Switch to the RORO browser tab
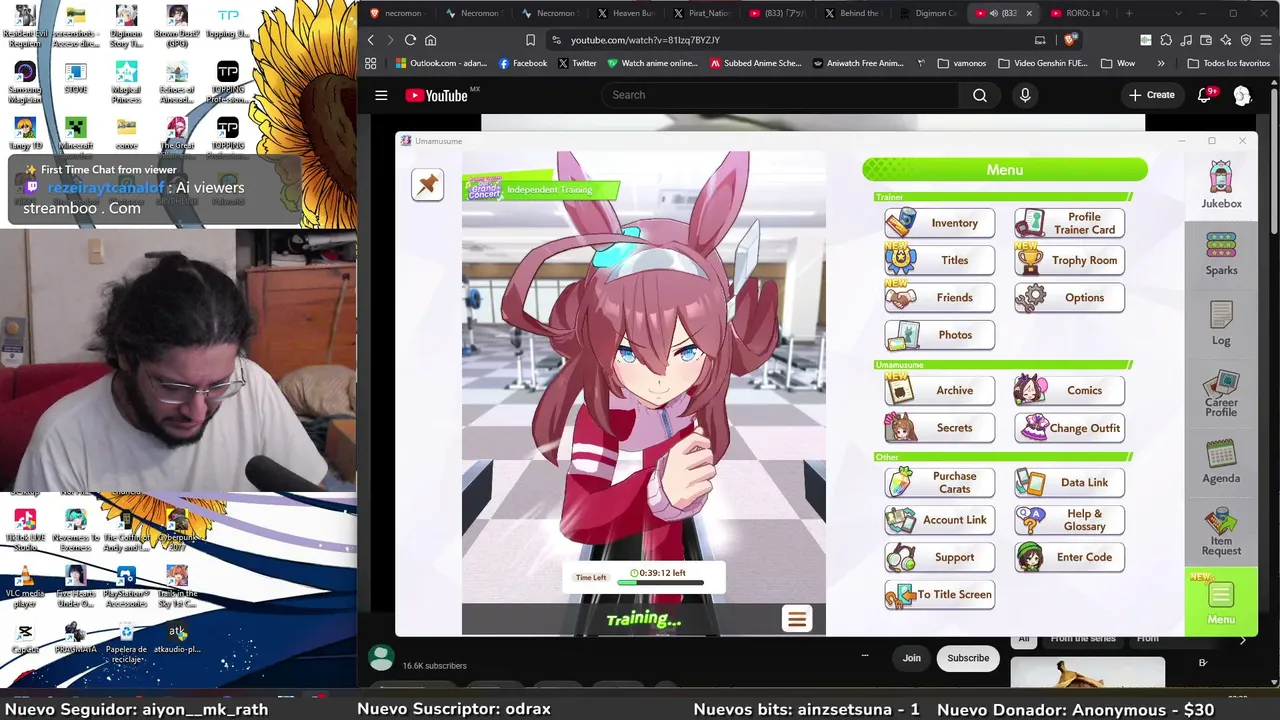This screenshot has width=1280, height=720. coord(1079,13)
